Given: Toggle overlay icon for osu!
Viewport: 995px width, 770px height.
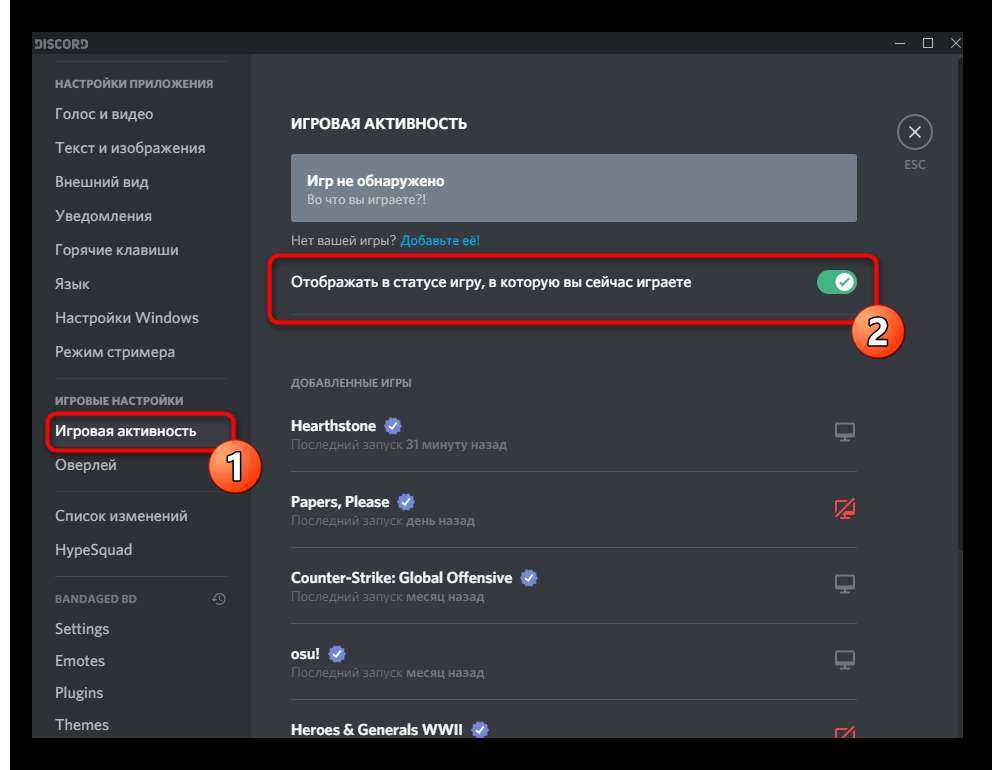Looking at the screenshot, I should 845,660.
